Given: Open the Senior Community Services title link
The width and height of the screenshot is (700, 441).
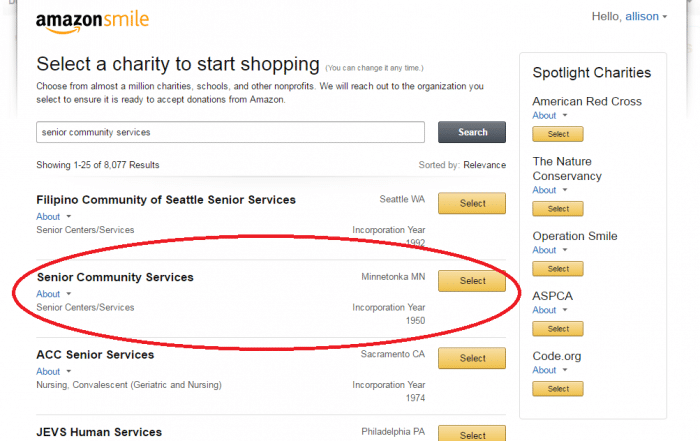Looking at the screenshot, I should click(x=115, y=277).
